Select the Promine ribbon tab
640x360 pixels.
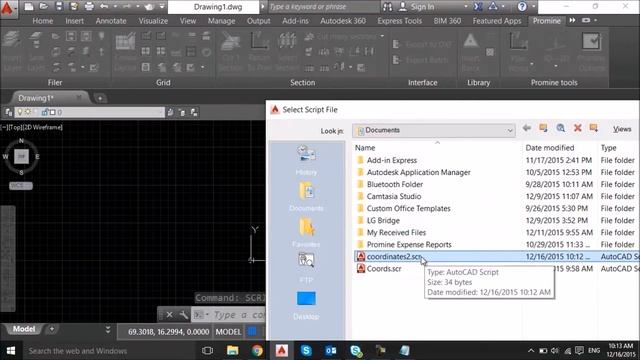547,20
